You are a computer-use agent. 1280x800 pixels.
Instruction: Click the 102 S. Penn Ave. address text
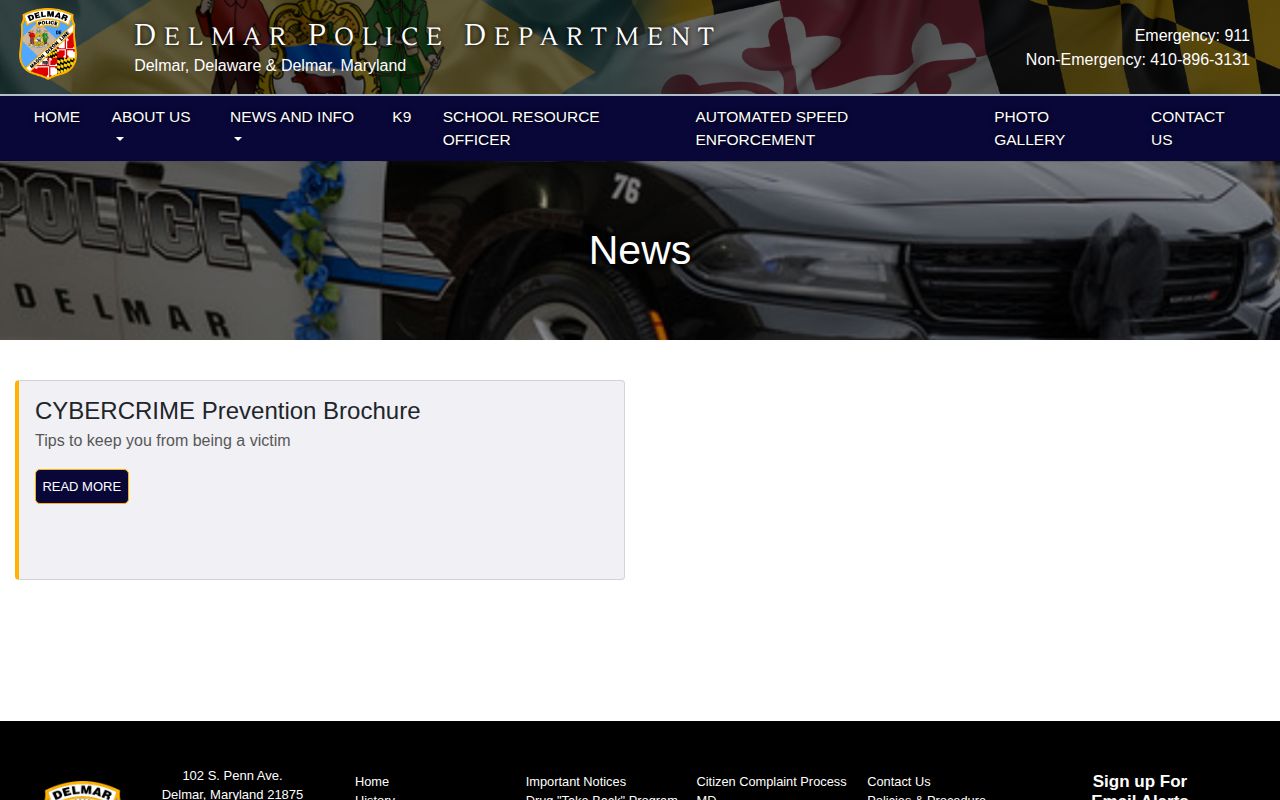232,775
